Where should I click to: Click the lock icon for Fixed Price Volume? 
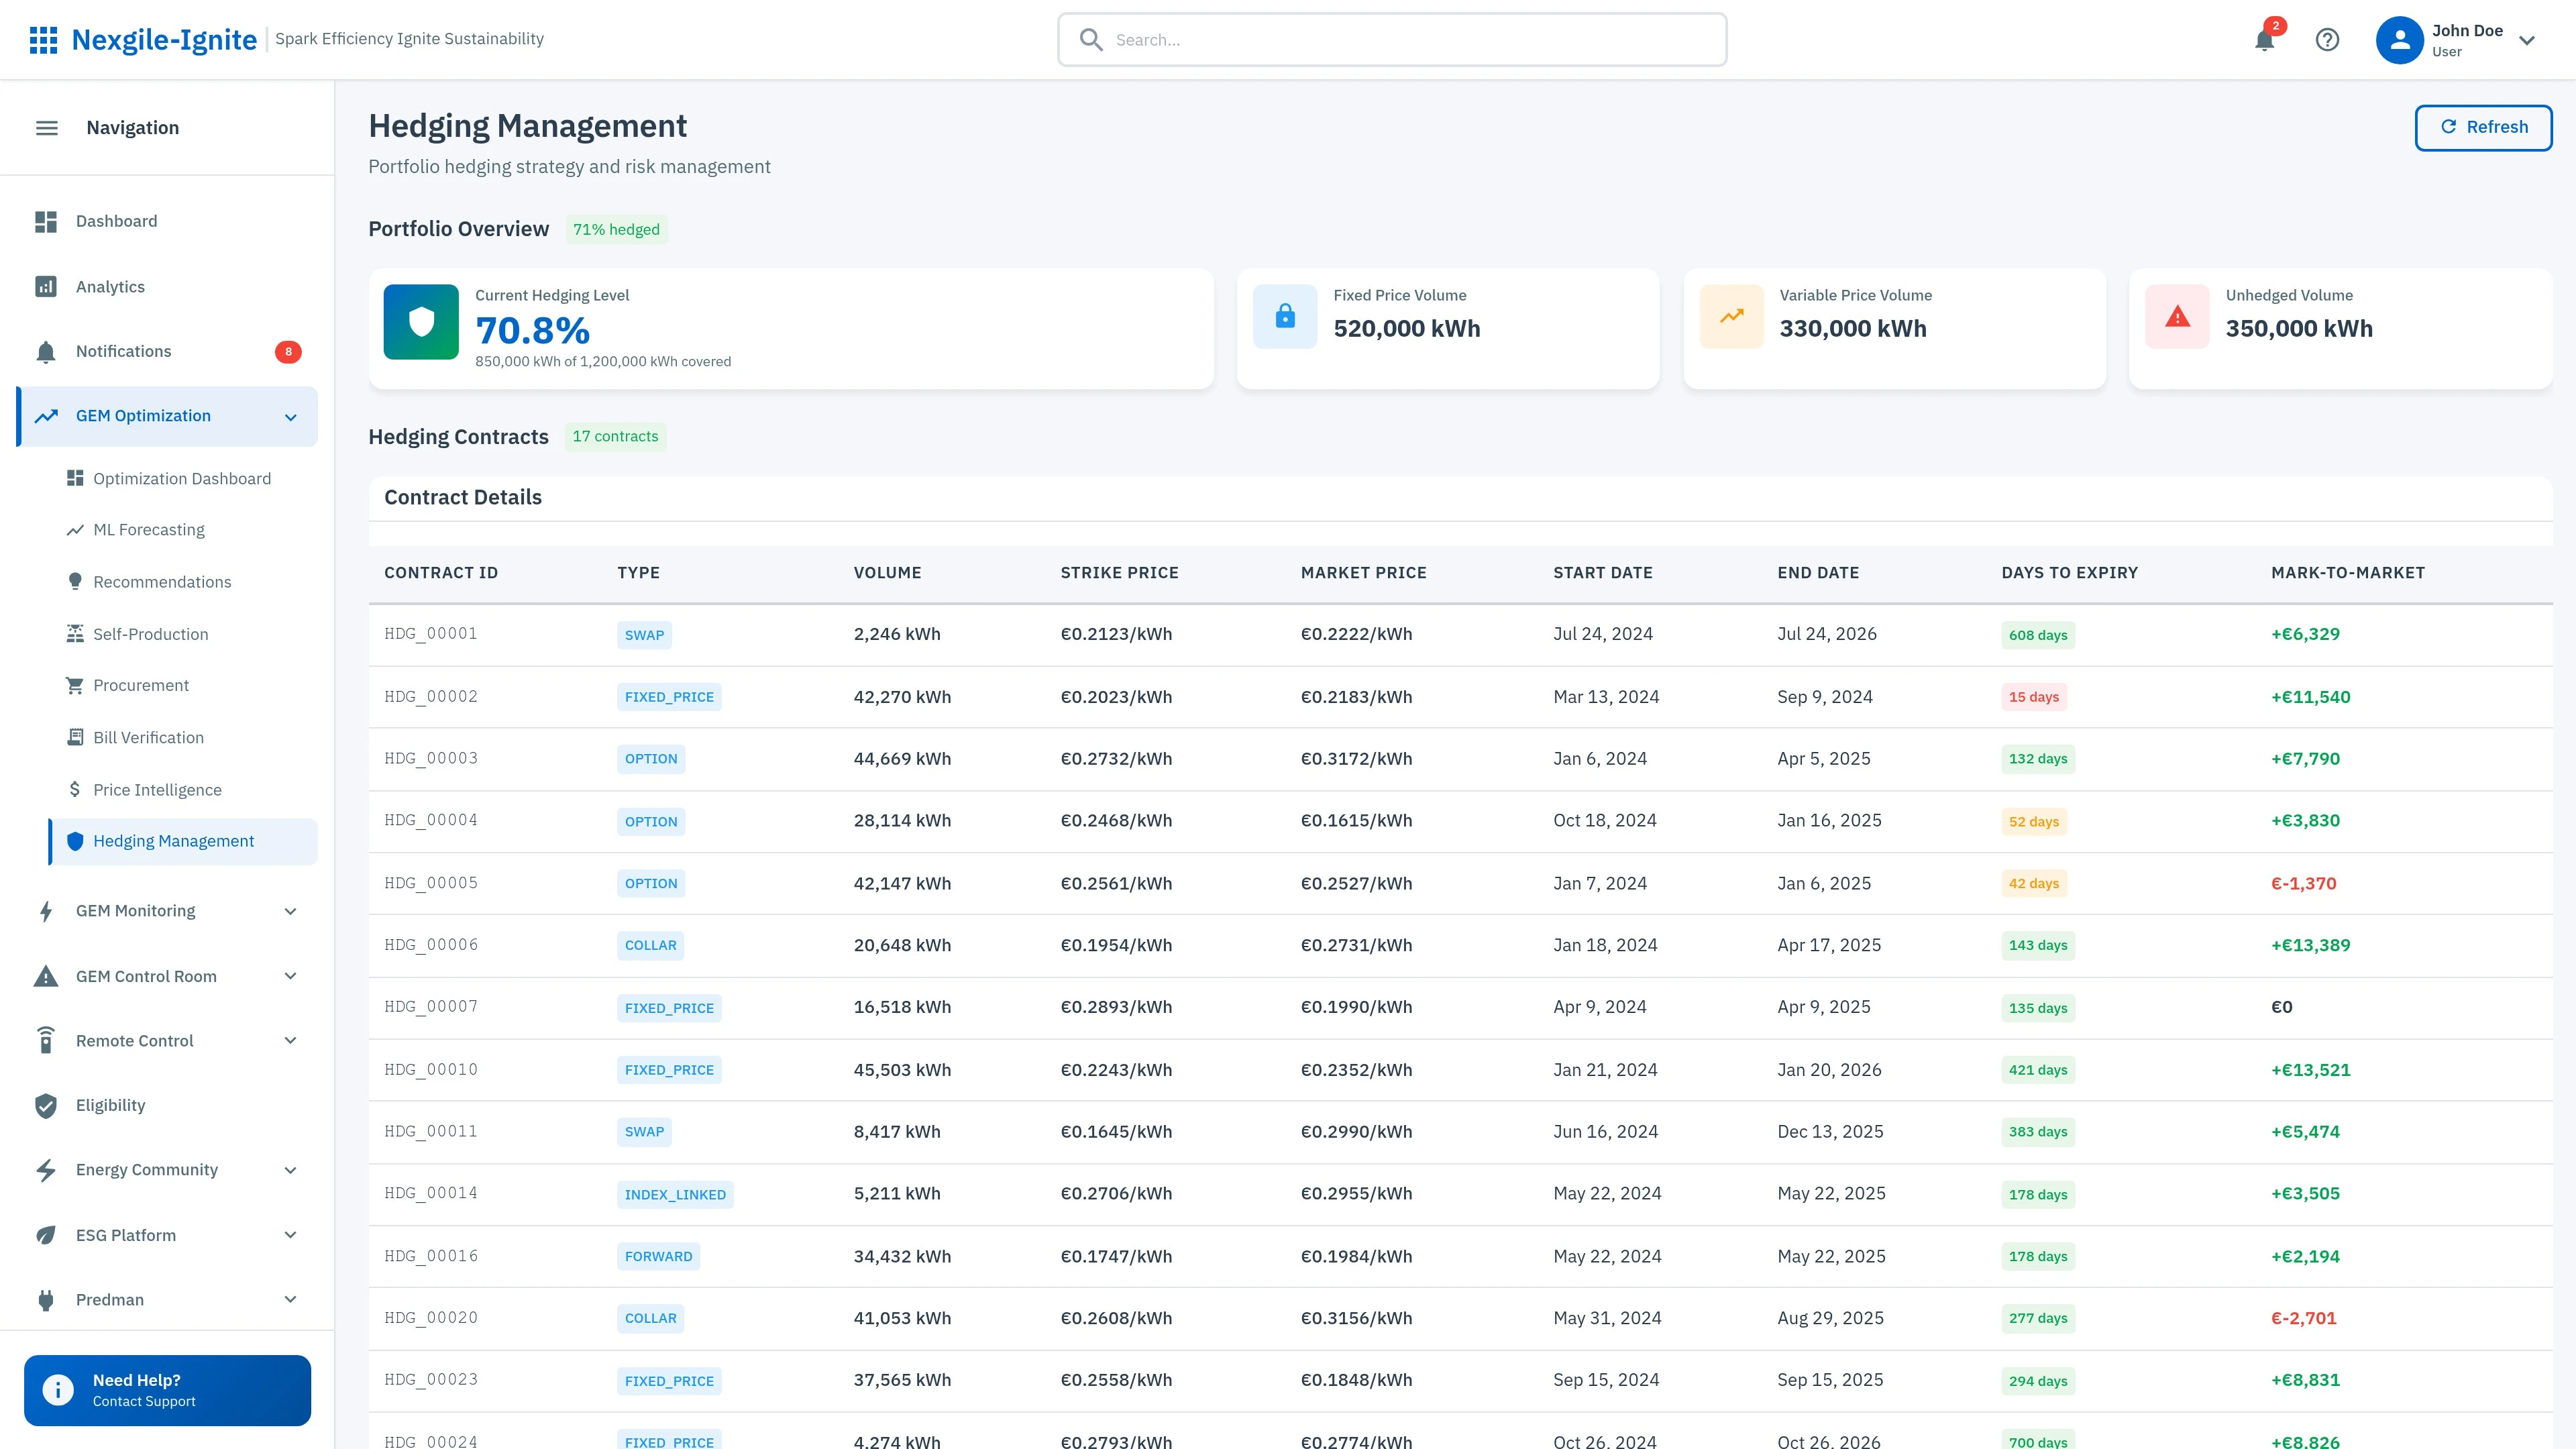(1285, 317)
